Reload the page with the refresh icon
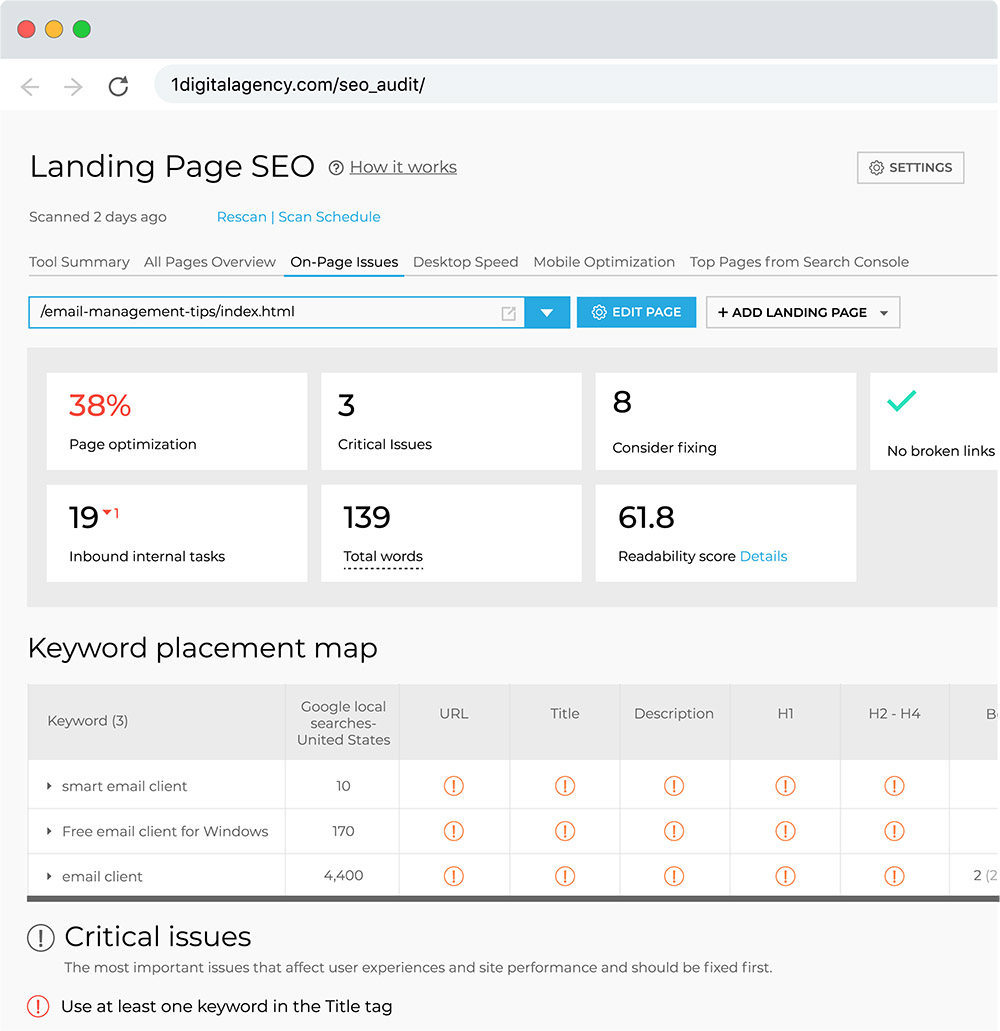The width and height of the screenshot is (1000, 1031). 118,86
